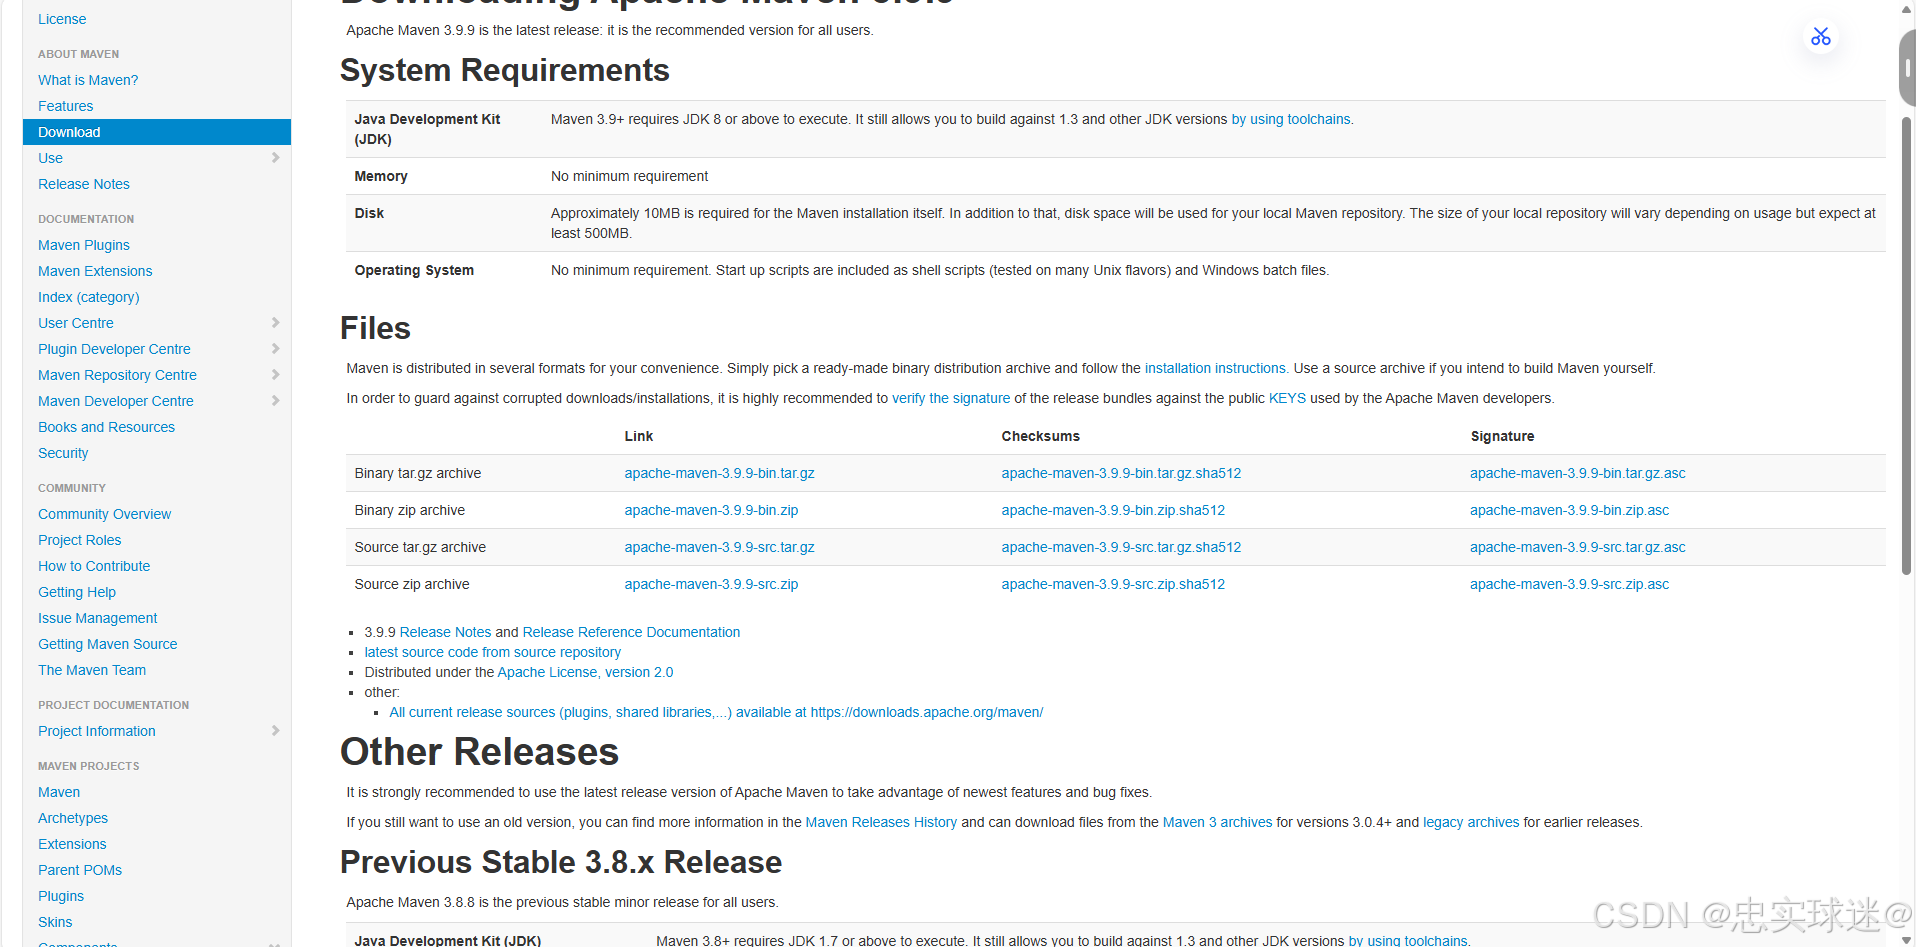Open apache-maven-3.9.9-src.zip.asc signature
The image size is (1916, 947).
[1569, 584]
